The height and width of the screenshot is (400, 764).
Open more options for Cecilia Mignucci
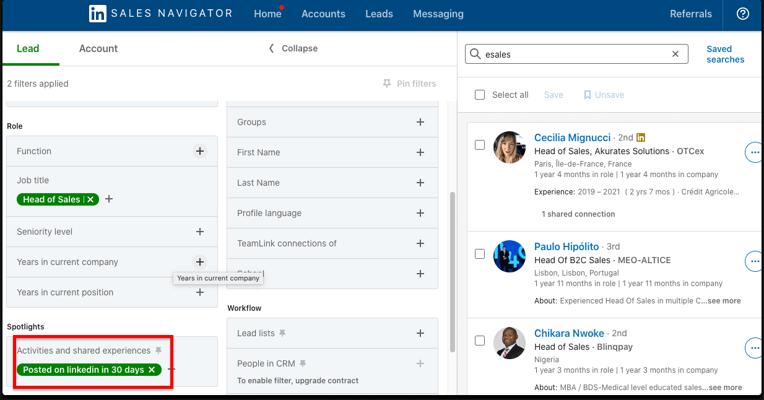coord(754,152)
